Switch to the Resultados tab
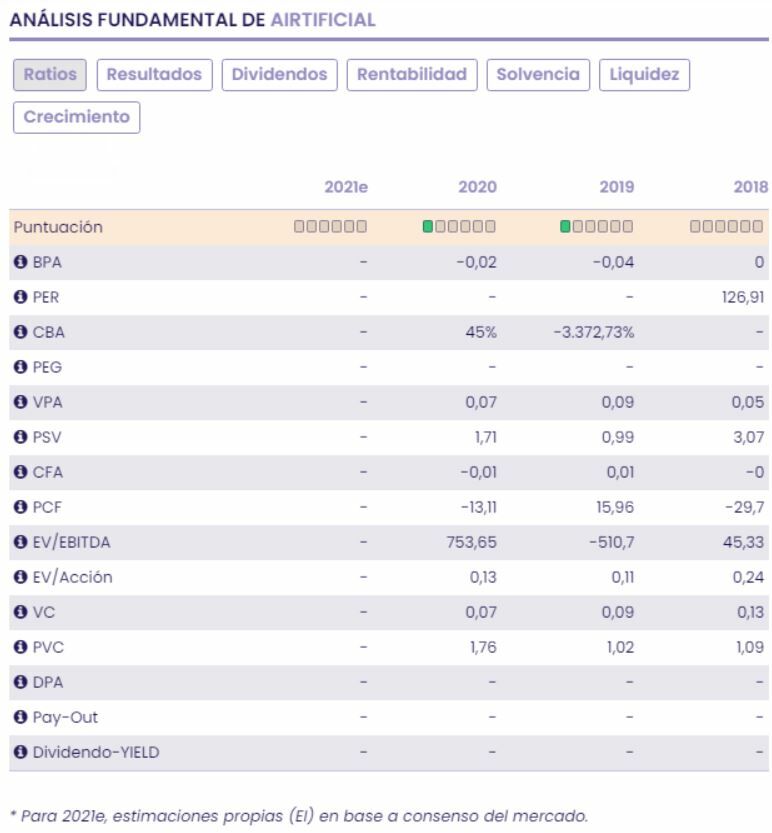The height and width of the screenshot is (833, 772). (x=154, y=75)
